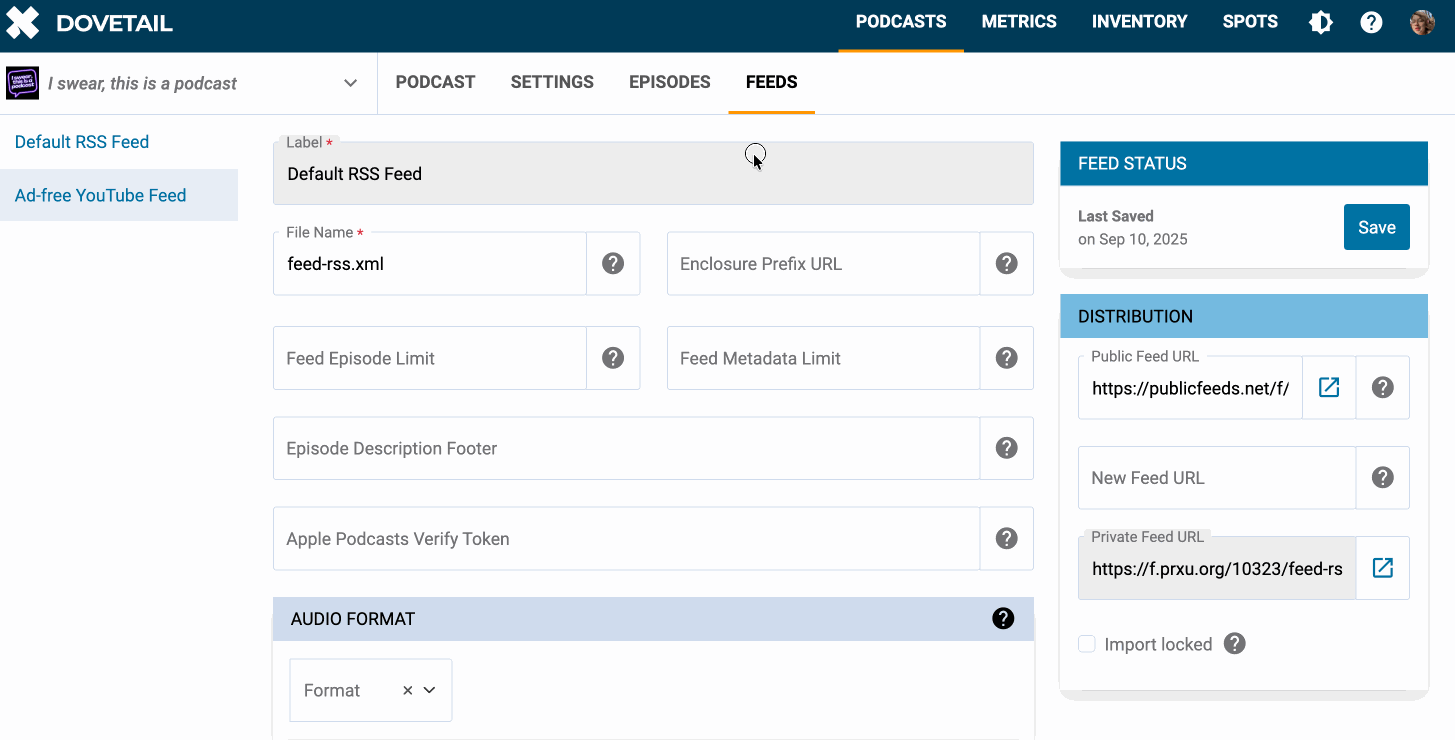This screenshot has height=740, width=1455.
Task: Clear the Format selection with the X
Action: click(x=407, y=690)
